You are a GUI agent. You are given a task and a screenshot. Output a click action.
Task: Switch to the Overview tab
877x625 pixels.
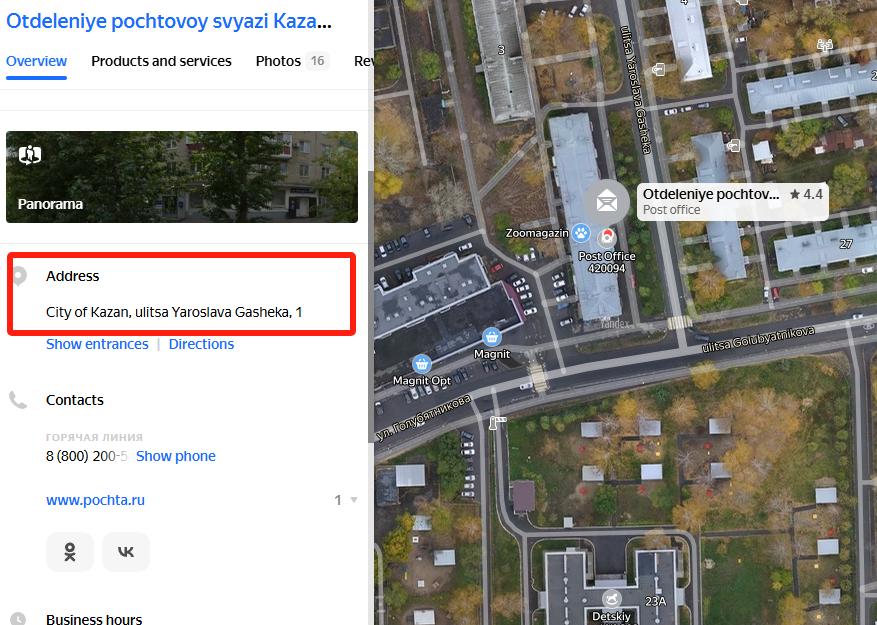36,61
